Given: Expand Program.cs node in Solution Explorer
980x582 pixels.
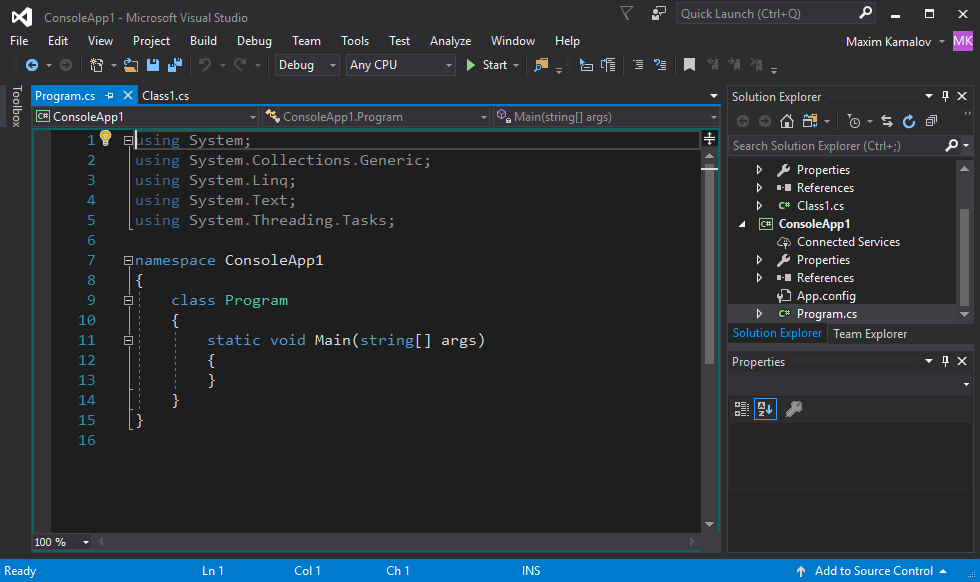Looking at the screenshot, I should tap(759, 314).
